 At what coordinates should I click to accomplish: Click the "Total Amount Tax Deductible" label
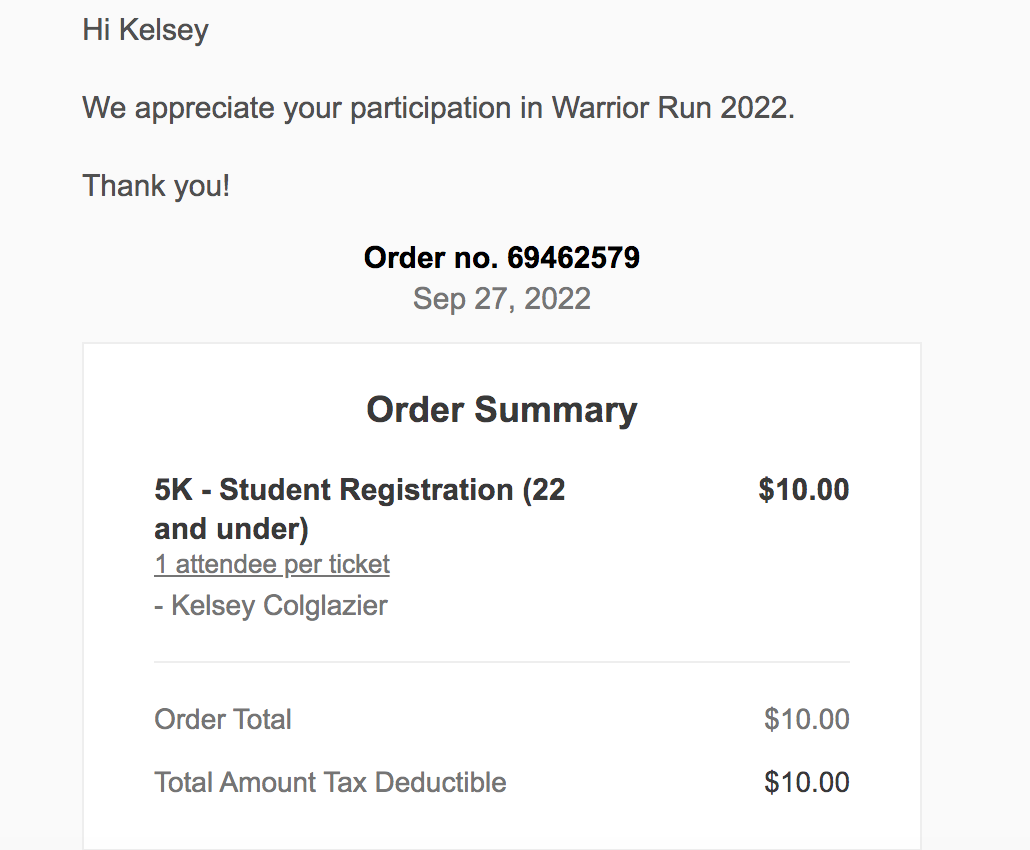(x=330, y=782)
